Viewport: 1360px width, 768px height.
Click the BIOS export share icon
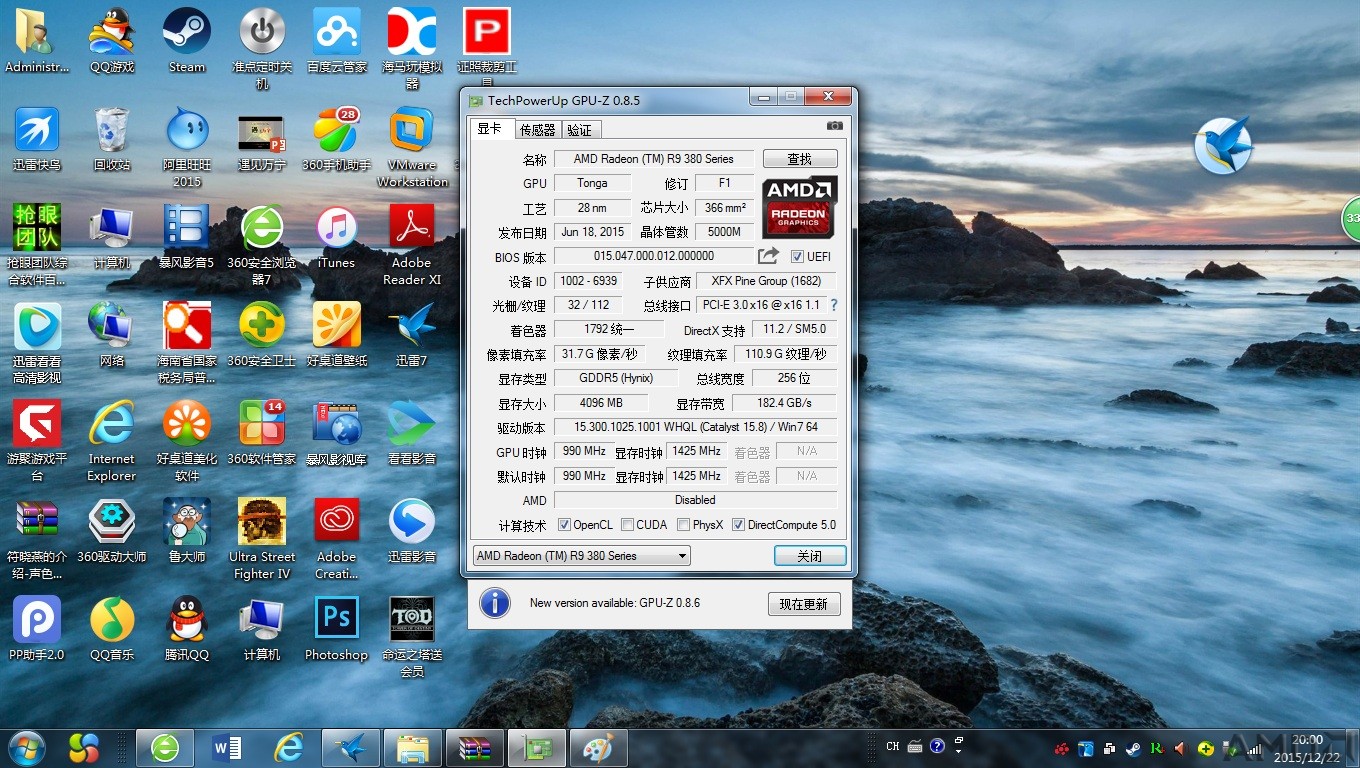tap(768, 256)
